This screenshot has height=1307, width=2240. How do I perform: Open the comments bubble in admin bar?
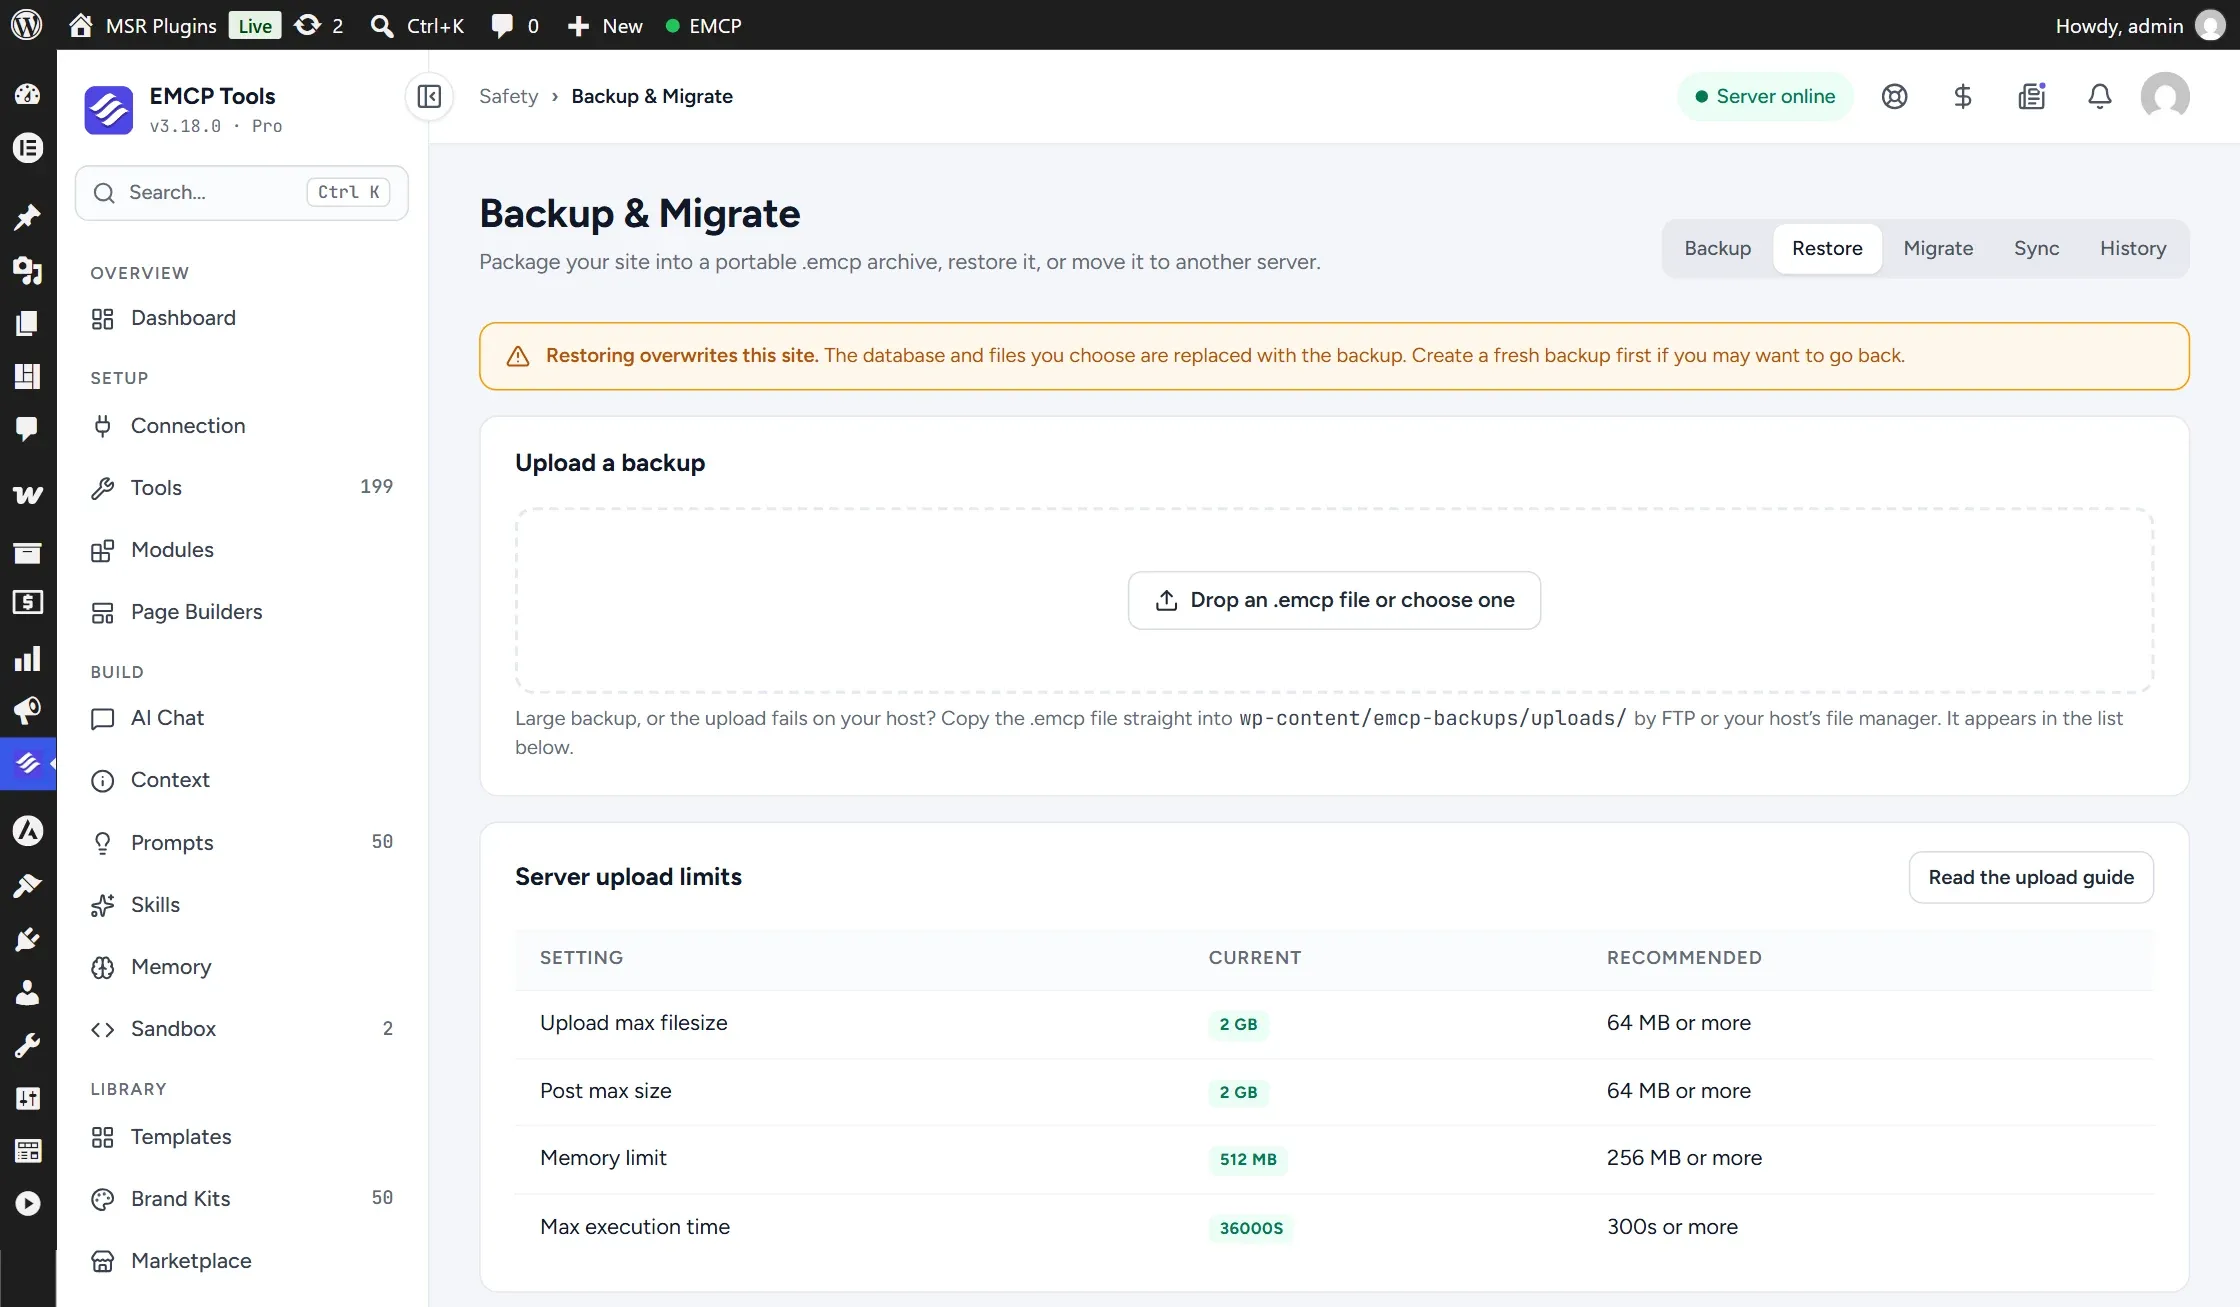(x=515, y=25)
